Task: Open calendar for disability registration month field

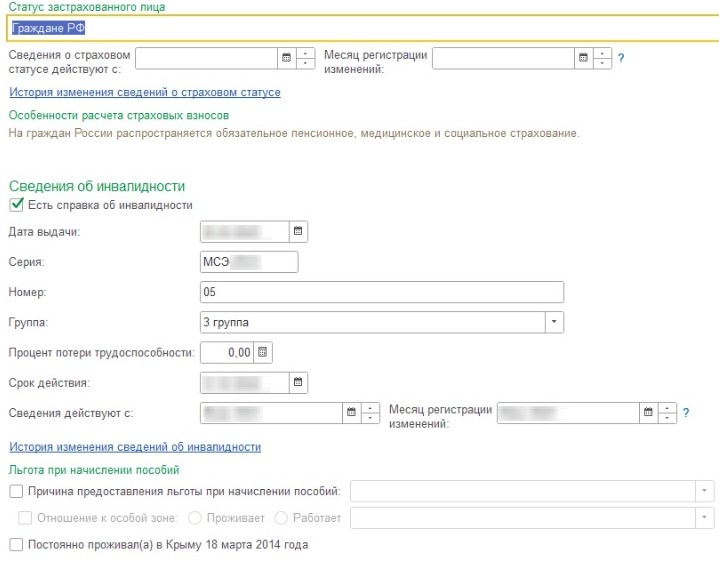Action: pos(648,412)
